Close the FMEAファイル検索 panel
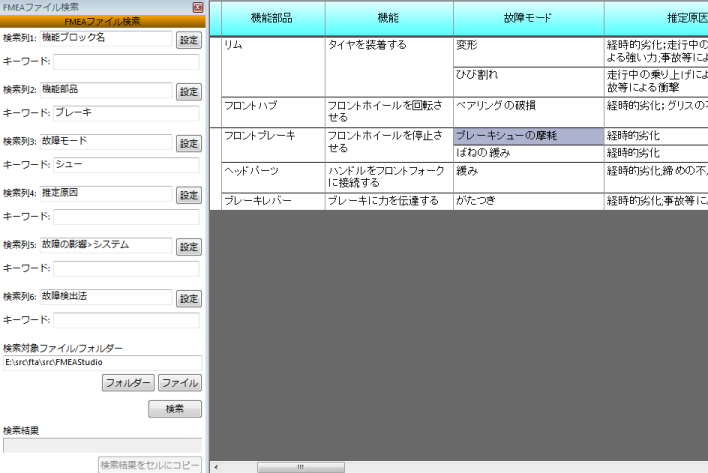Screen dimensions: 708x473 (197, 7)
